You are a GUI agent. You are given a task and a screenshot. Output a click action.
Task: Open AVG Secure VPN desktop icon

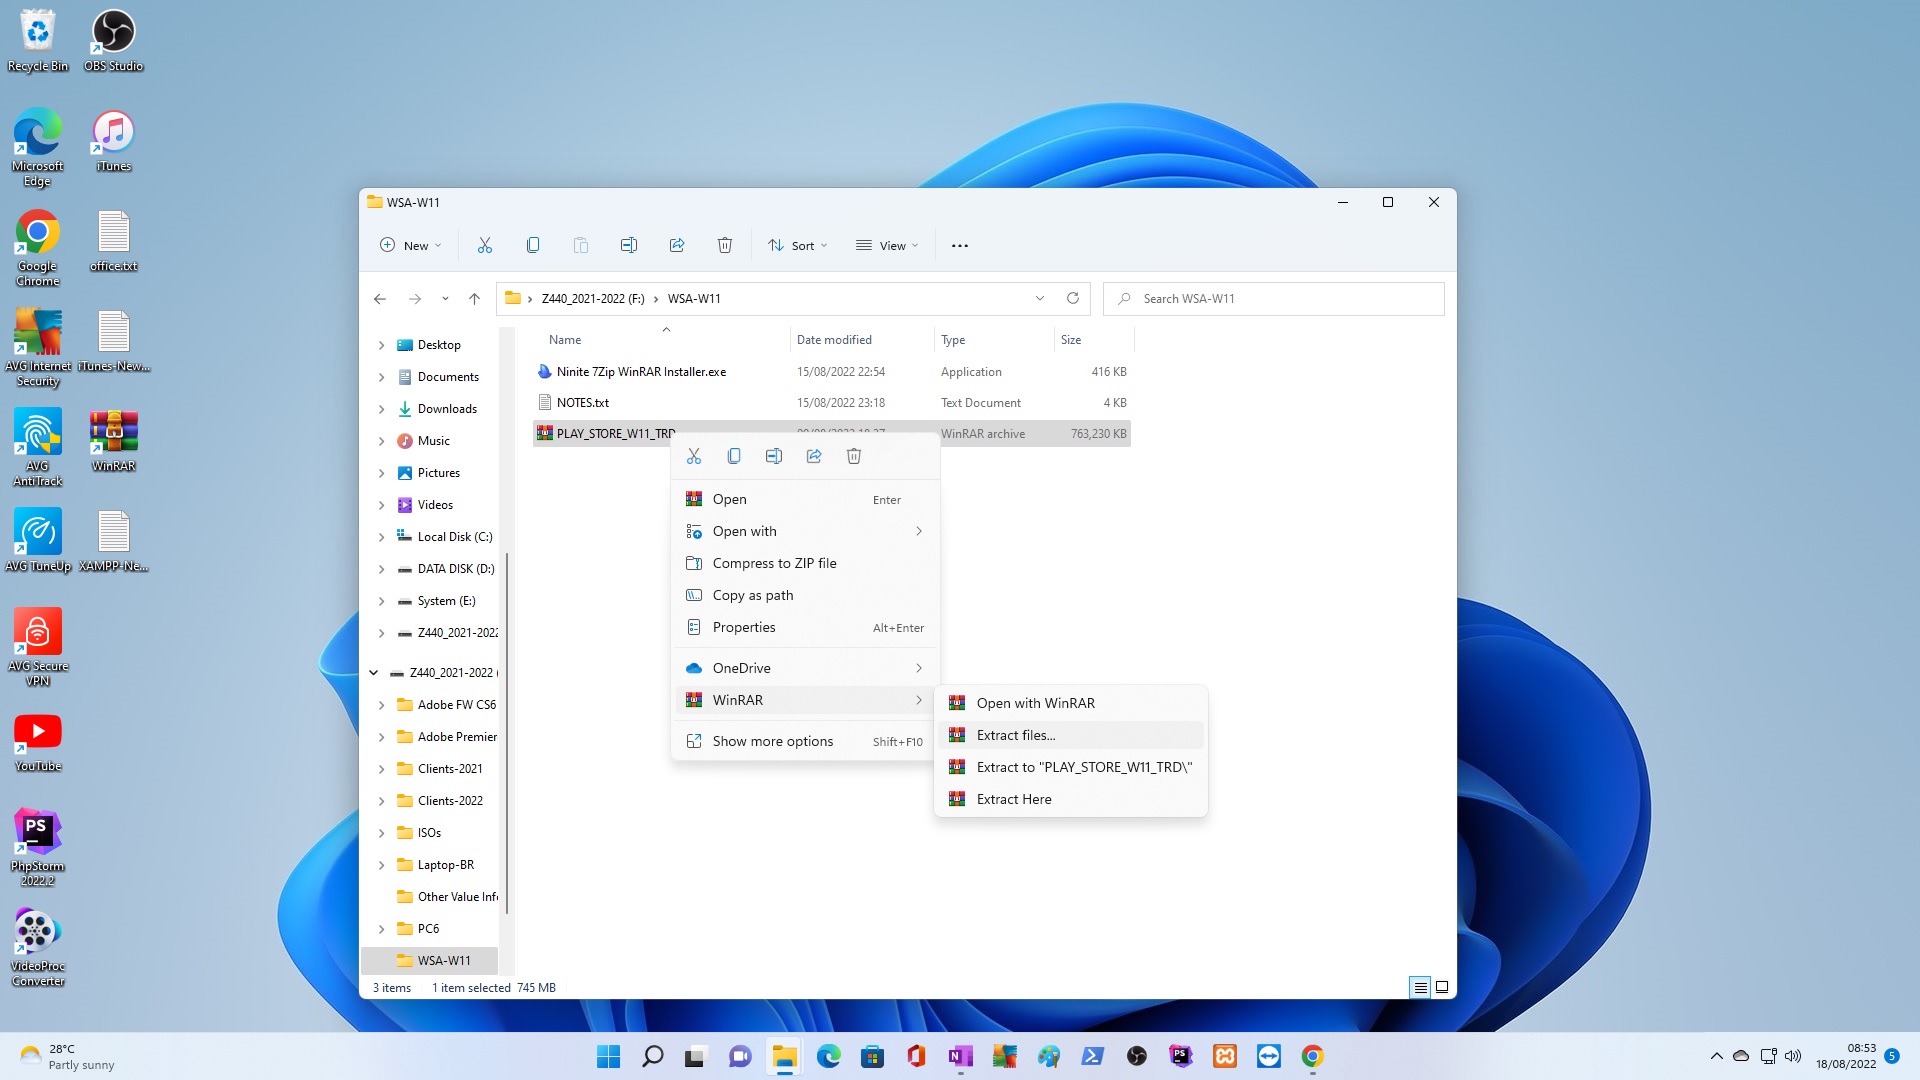coord(38,648)
